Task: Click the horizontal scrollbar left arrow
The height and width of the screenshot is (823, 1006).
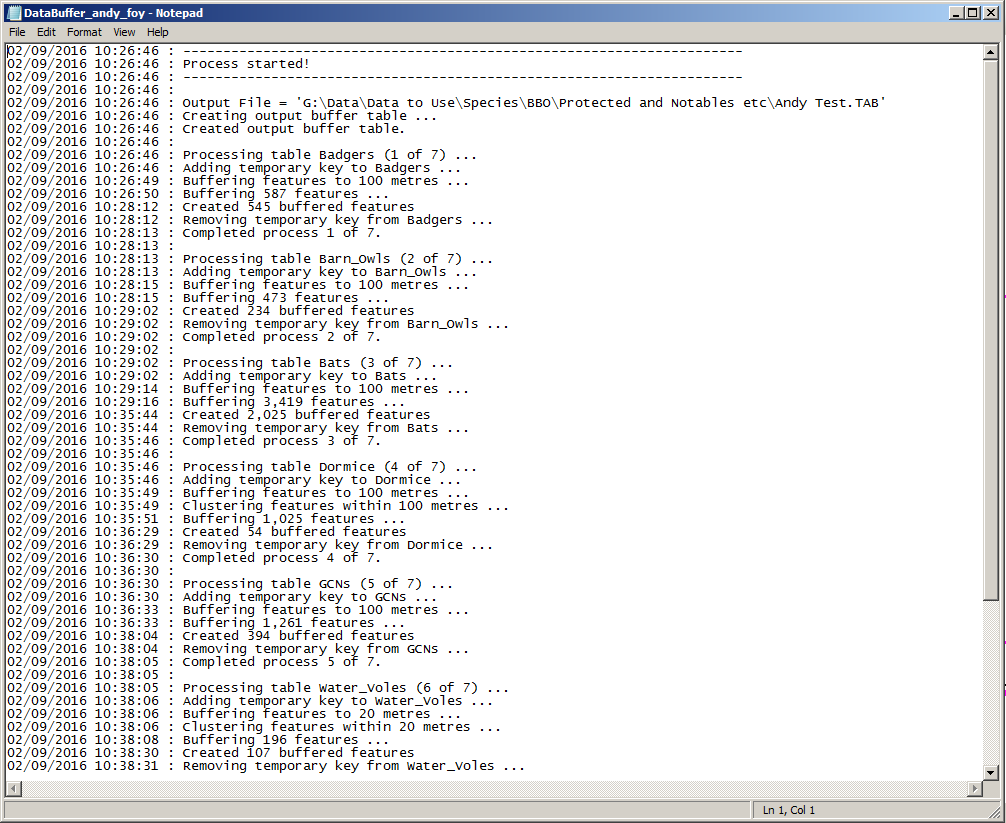Action: (x=13, y=788)
